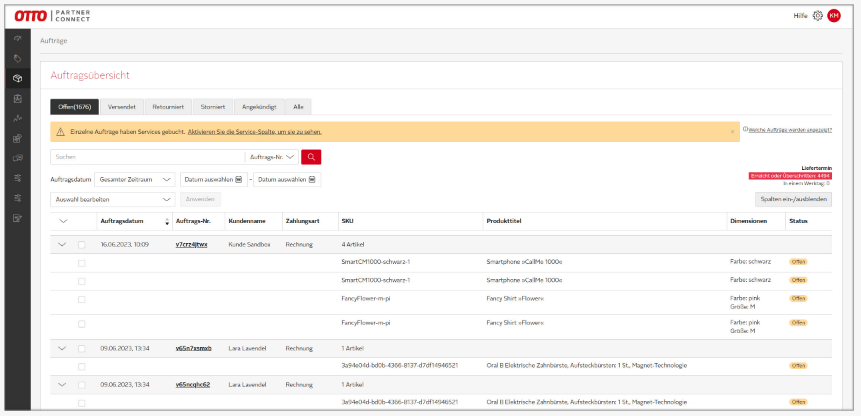This screenshot has width=861, height=416.
Task: Click the Anwenden button
Action: pyautogui.click(x=200, y=199)
